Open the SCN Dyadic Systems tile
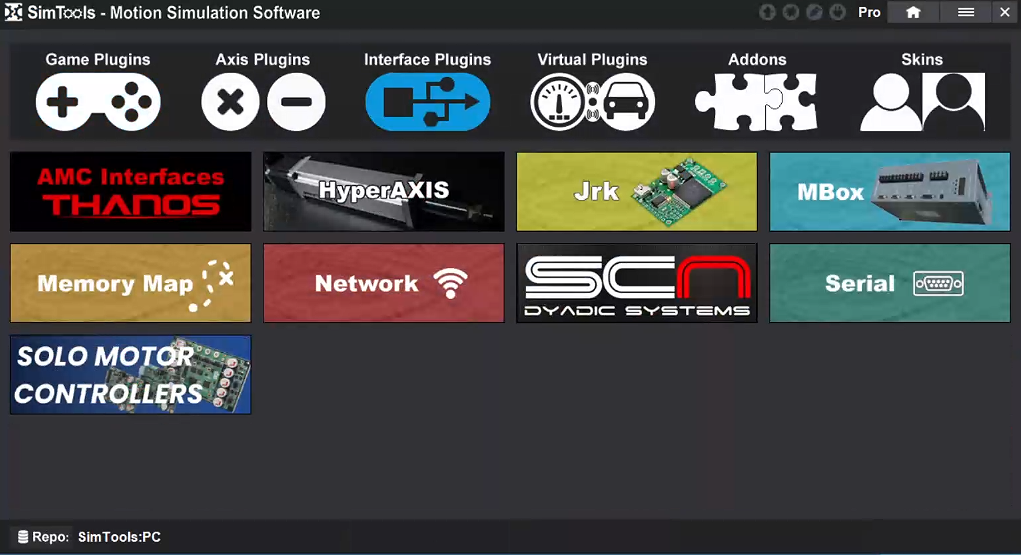1021x555 pixels. pyautogui.click(x=637, y=283)
